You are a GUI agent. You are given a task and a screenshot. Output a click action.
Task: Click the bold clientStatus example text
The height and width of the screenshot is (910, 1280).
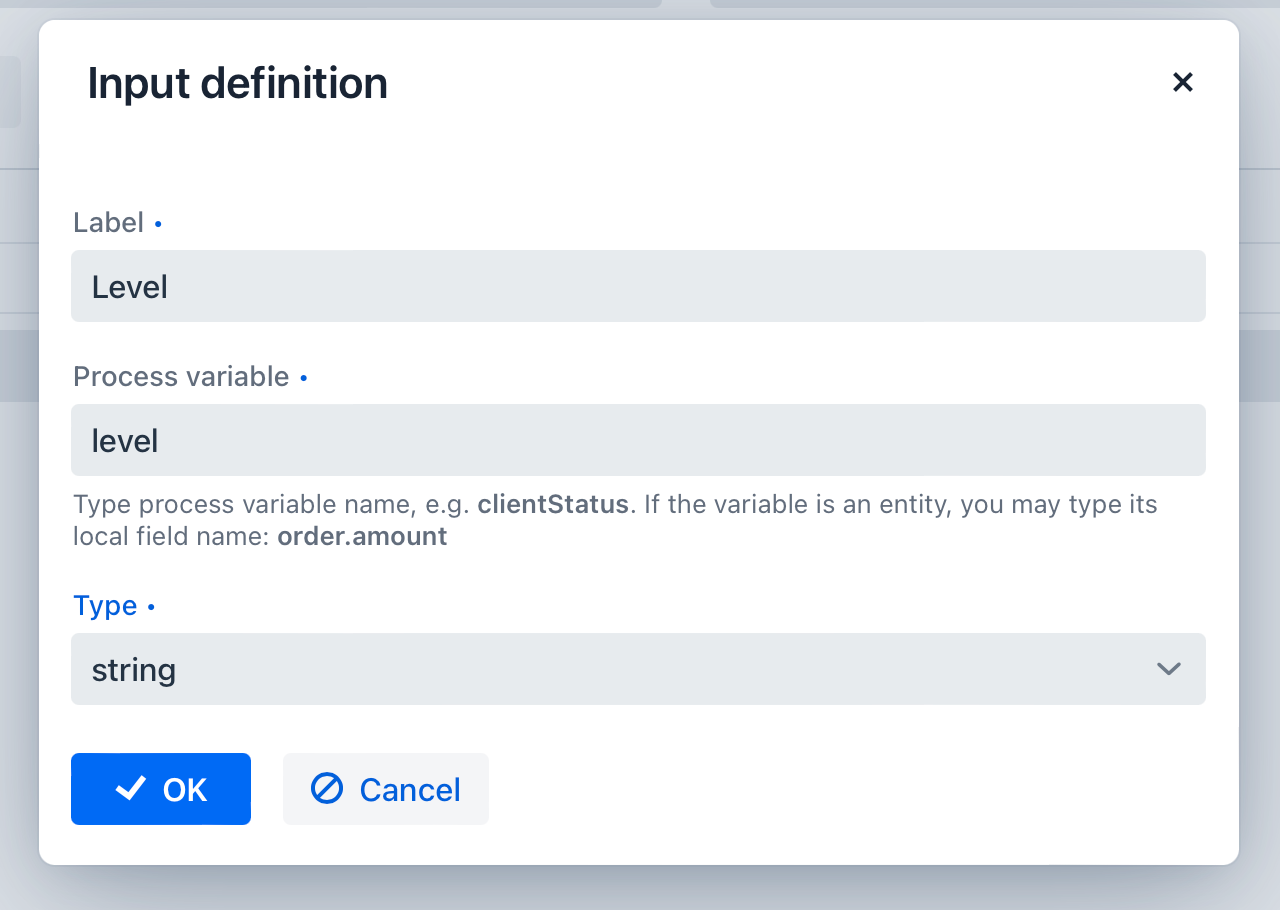(x=553, y=504)
